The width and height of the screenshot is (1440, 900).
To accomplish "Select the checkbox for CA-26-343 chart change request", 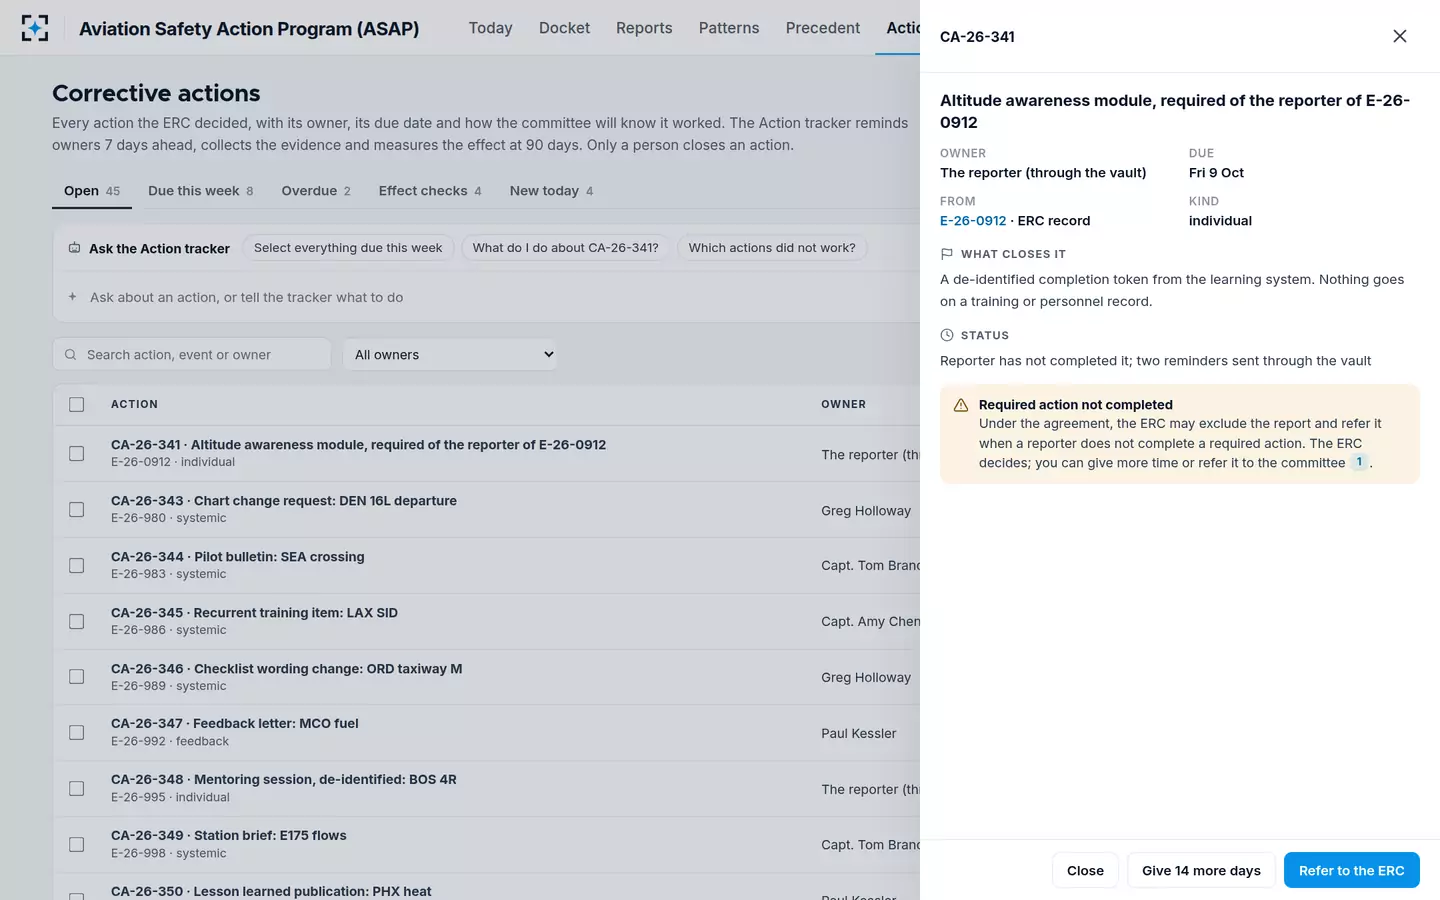I will 77,510.
